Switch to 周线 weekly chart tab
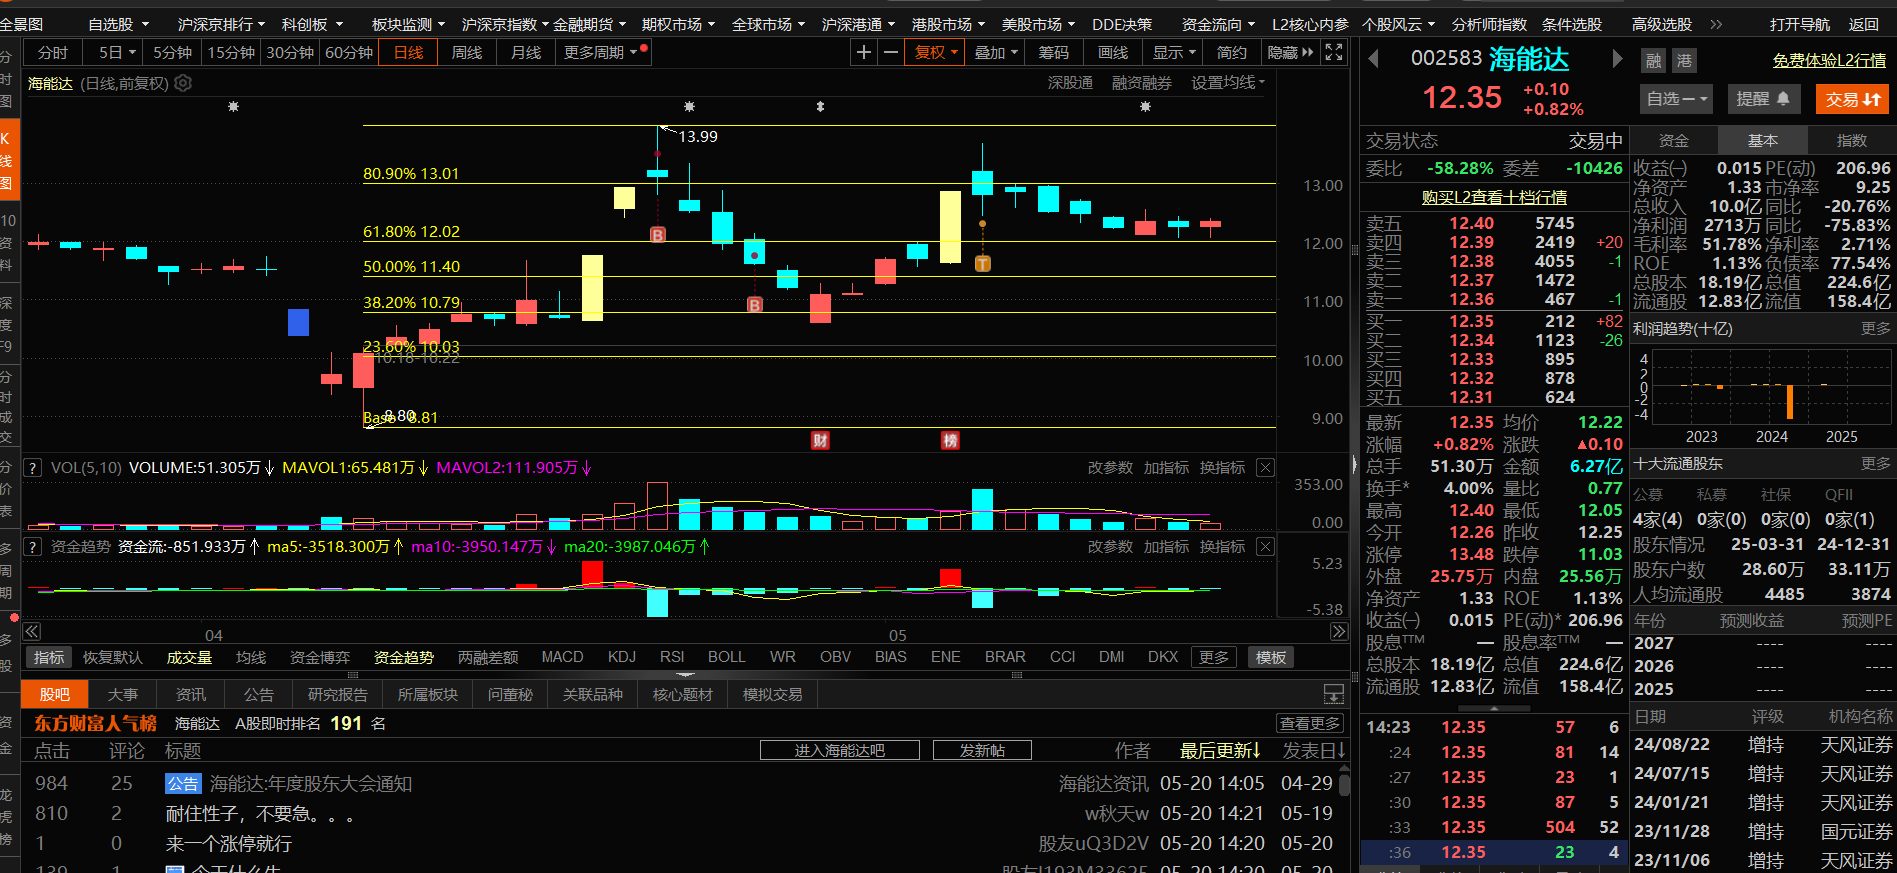 click(x=467, y=52)
